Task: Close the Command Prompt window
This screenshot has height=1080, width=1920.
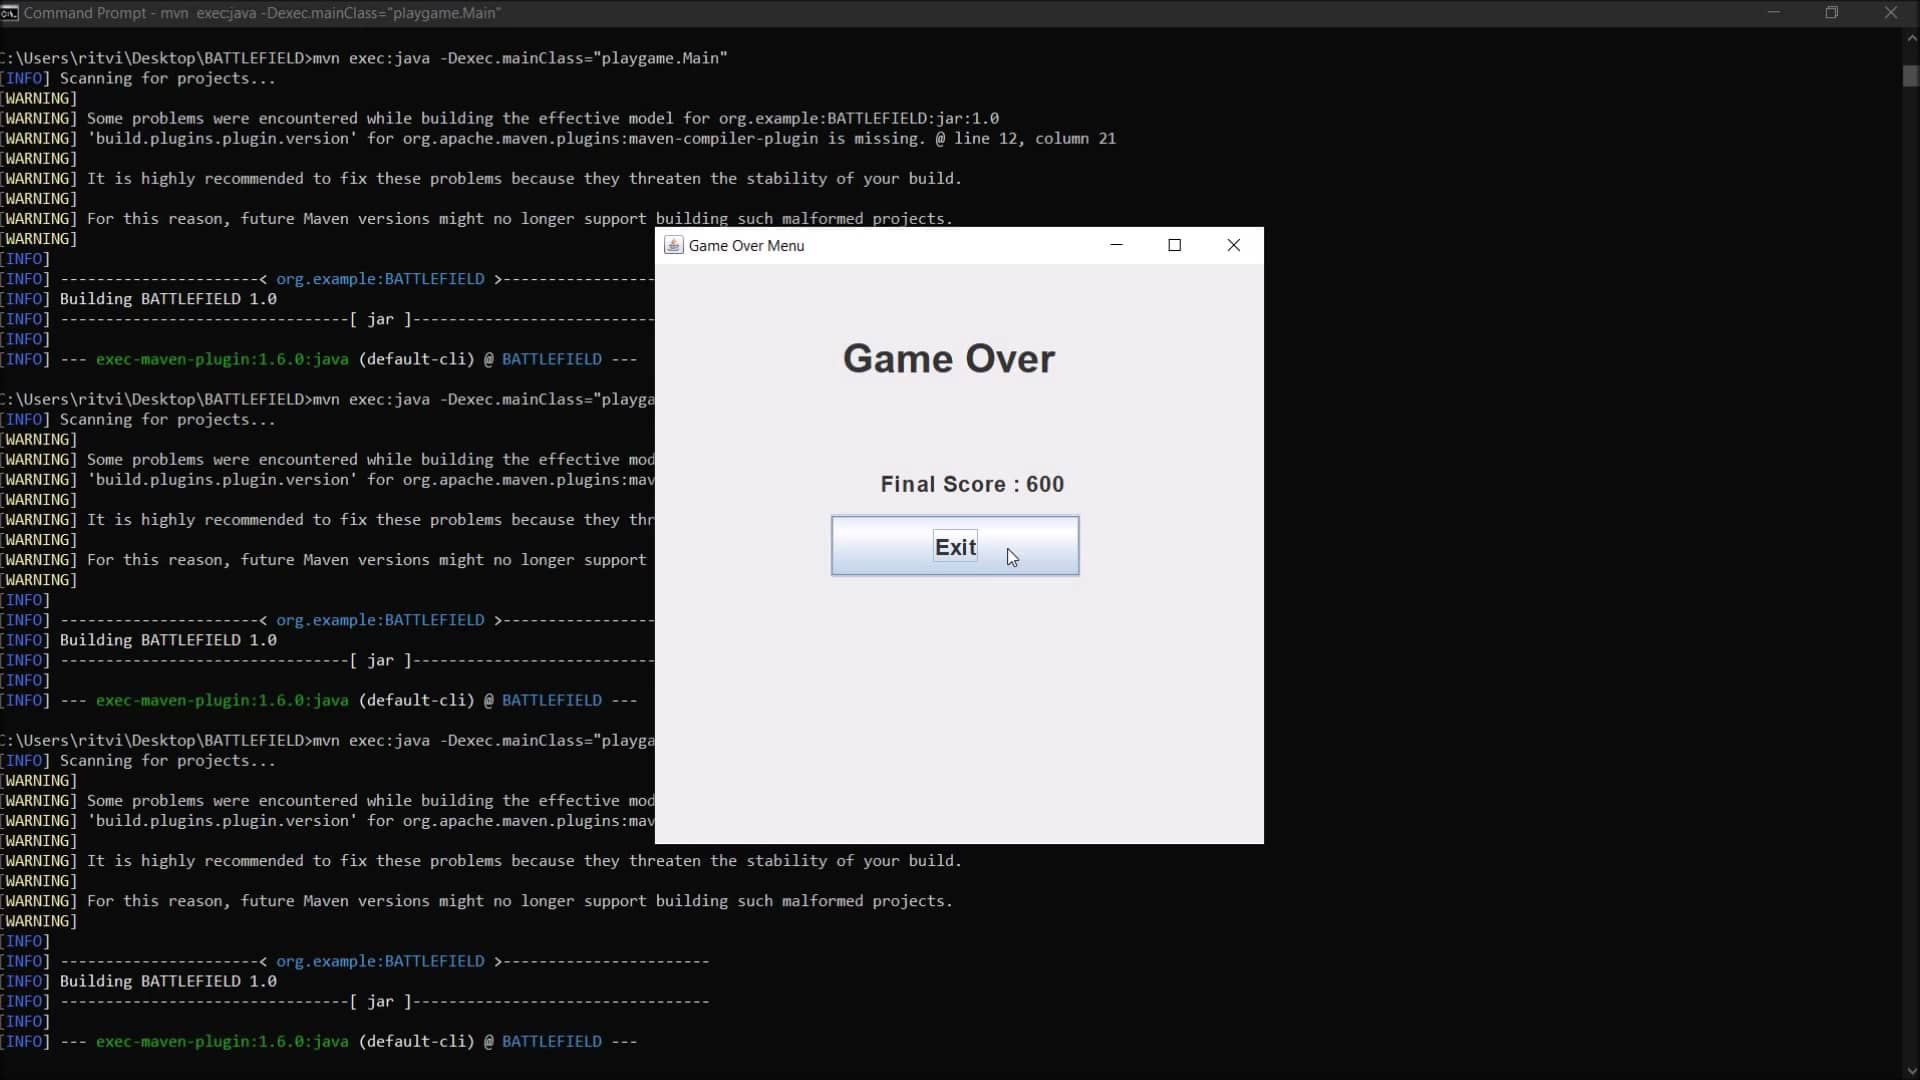Action: coord(1892,13)
